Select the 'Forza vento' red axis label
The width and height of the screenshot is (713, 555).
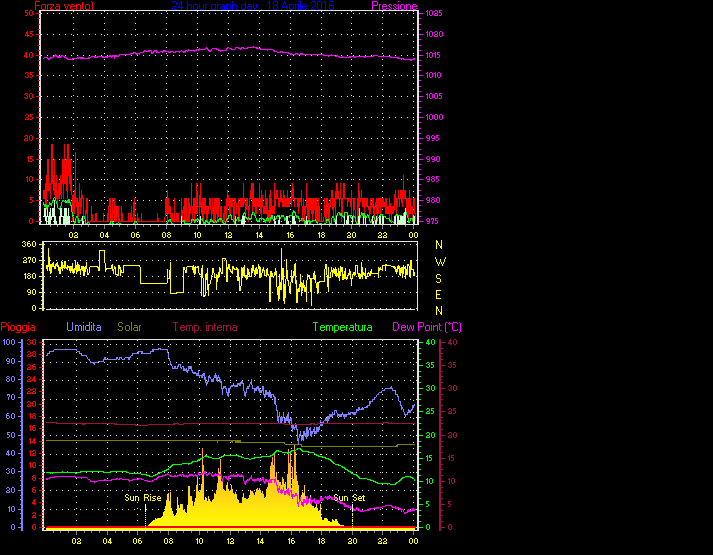[64, 6]
